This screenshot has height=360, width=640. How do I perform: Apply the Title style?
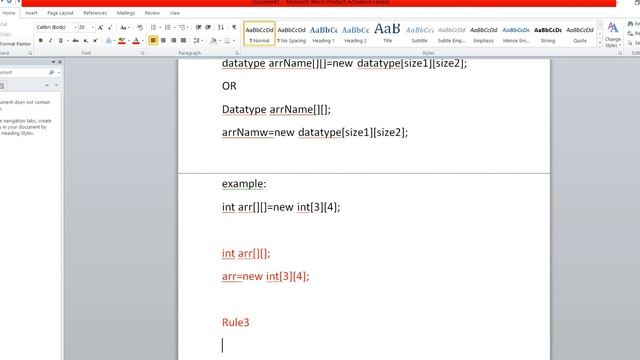(x=387, y=34)
